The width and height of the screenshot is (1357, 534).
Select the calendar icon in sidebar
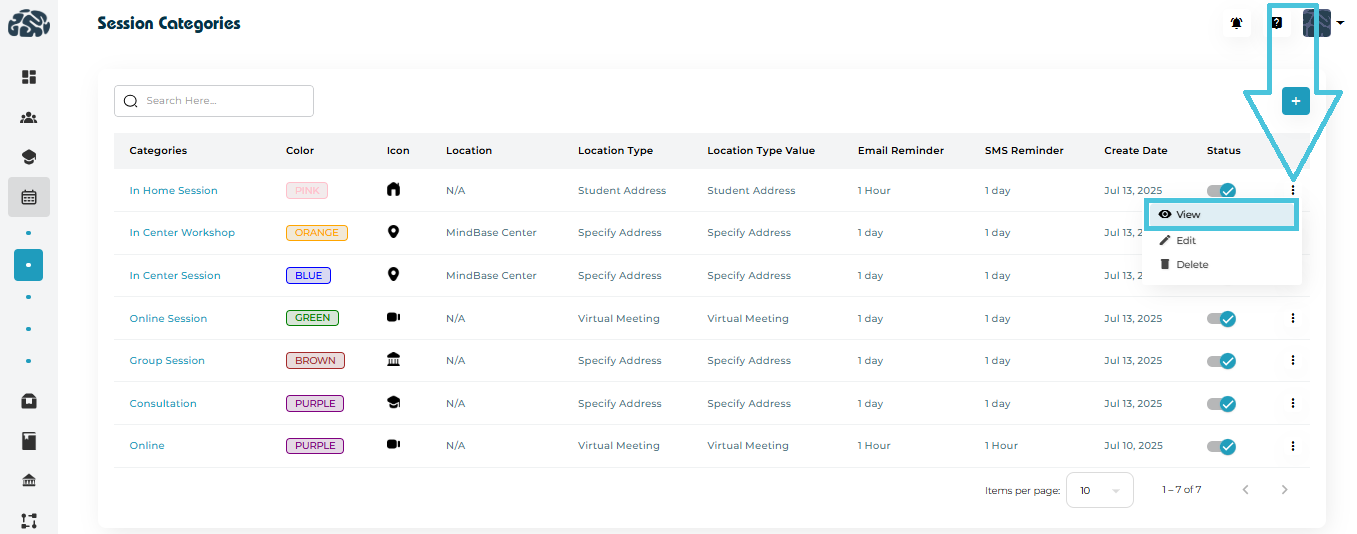pos(29,198)
